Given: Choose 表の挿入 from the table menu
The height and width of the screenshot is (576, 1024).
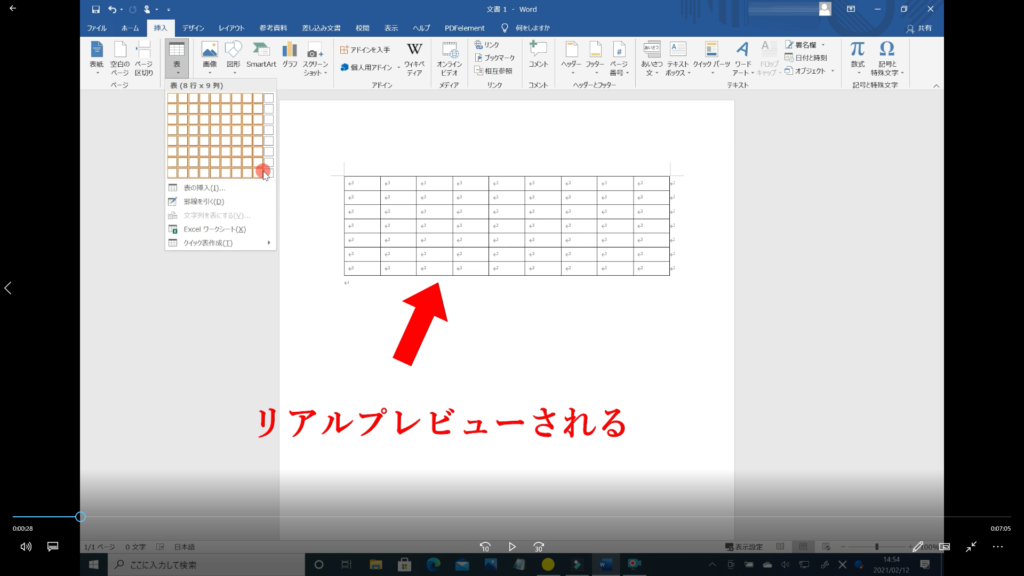Looking at the screenshot, I should 204,187.
